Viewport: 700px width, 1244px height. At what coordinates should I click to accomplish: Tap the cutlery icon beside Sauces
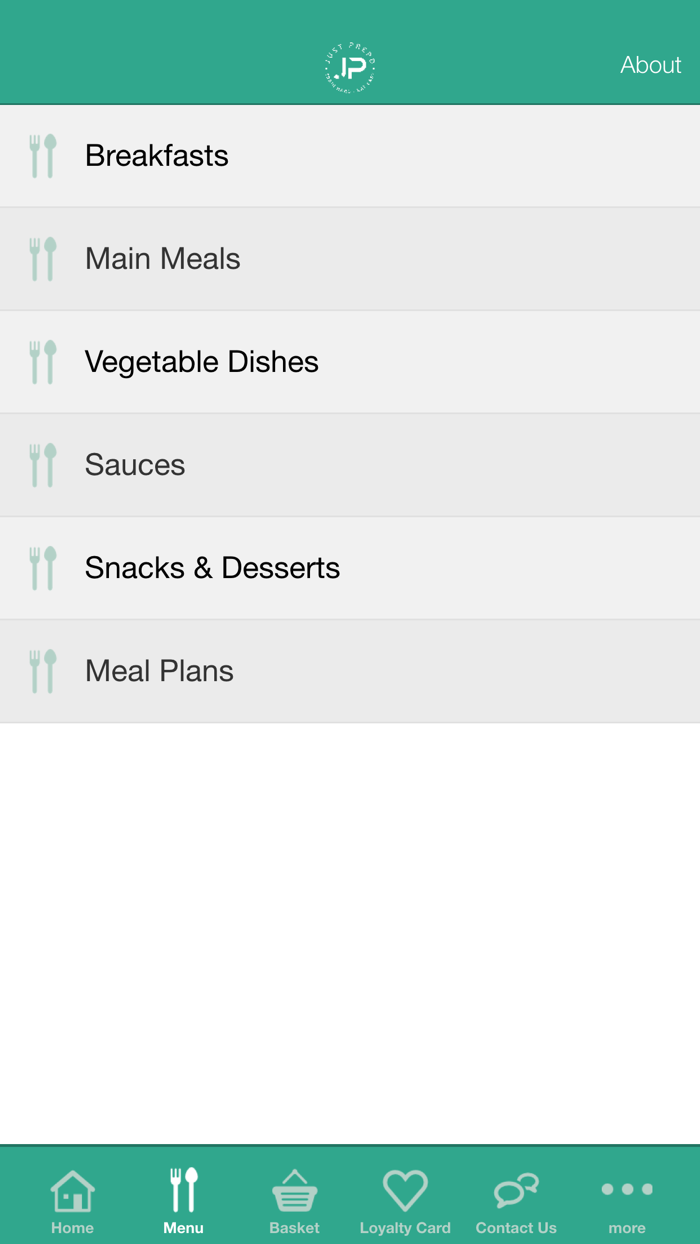[x=43, y=465]
